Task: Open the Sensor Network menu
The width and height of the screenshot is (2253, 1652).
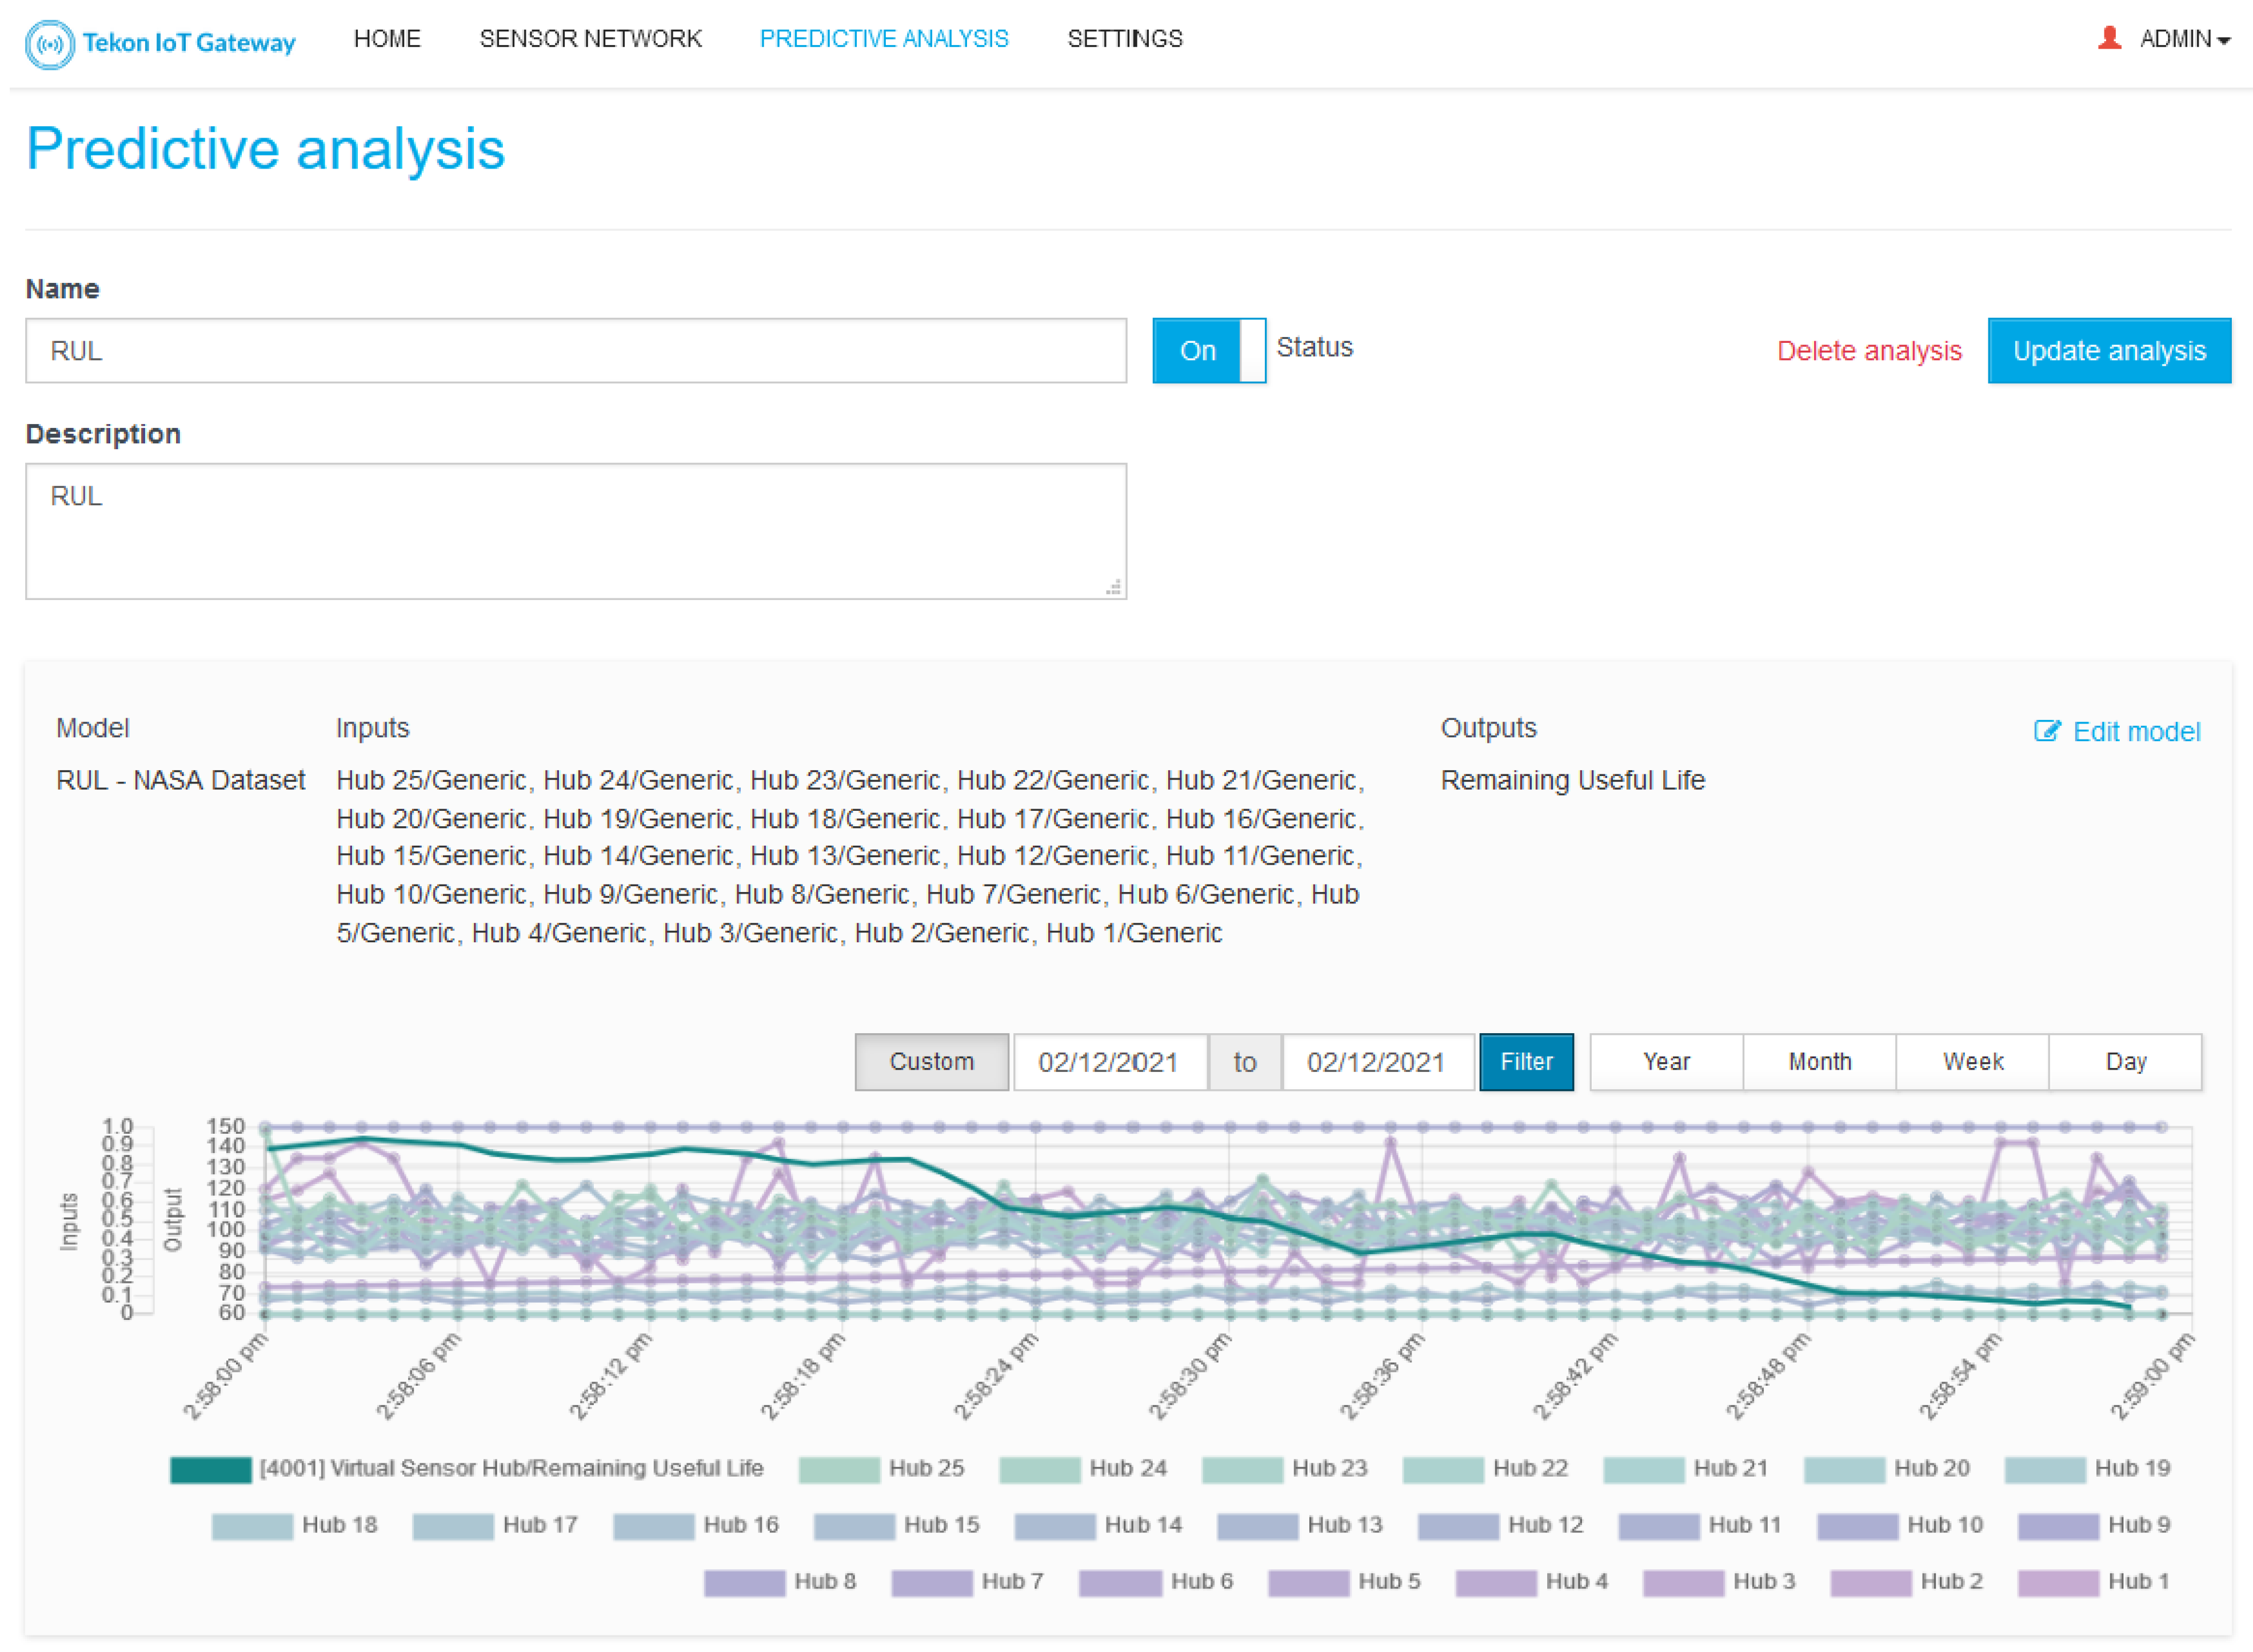Action: pyautogui.click(x=590, y=39)
